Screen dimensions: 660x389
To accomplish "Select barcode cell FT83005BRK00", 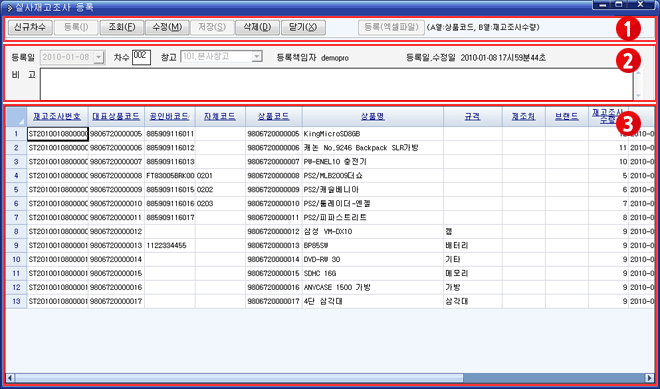I will point(170,176).
